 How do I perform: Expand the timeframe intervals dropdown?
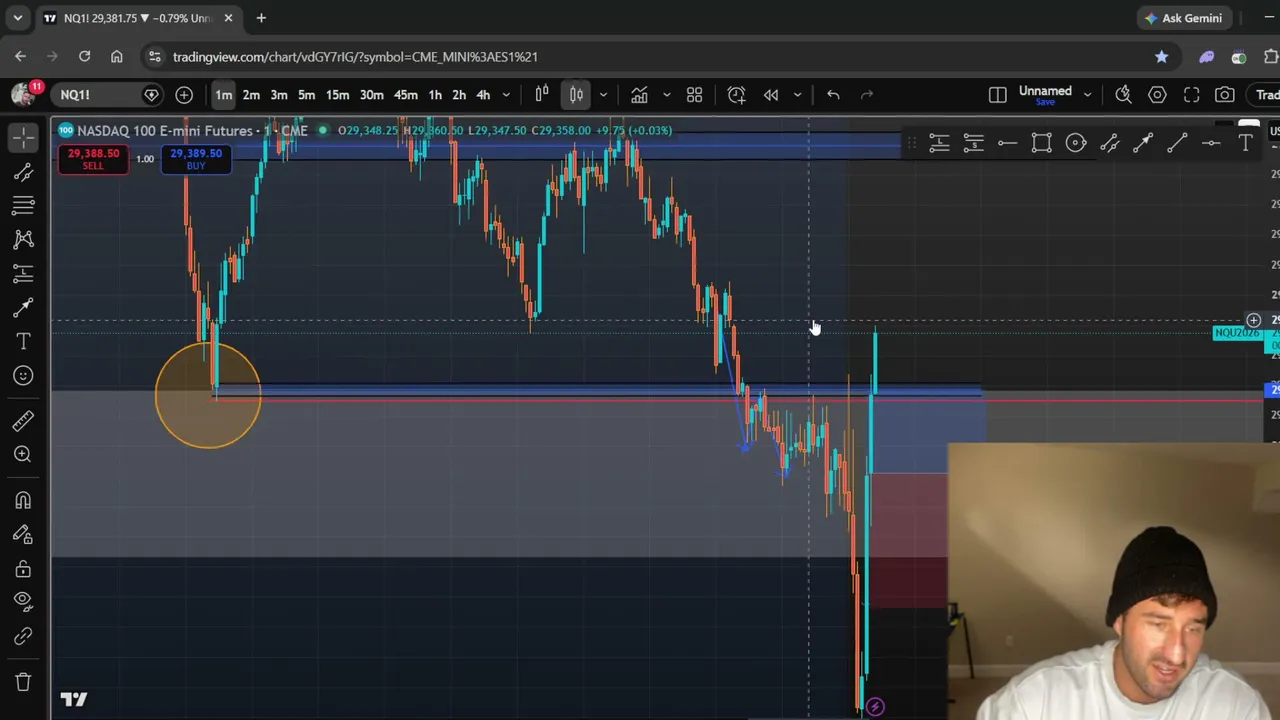[x=506, y=95]
